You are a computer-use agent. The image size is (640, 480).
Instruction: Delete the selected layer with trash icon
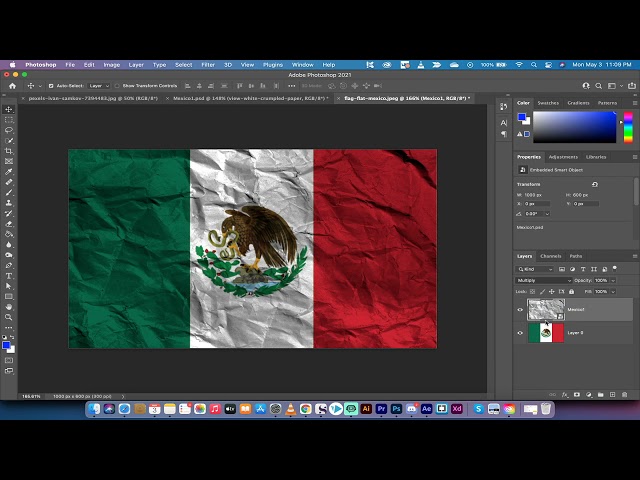pos(624,395)
